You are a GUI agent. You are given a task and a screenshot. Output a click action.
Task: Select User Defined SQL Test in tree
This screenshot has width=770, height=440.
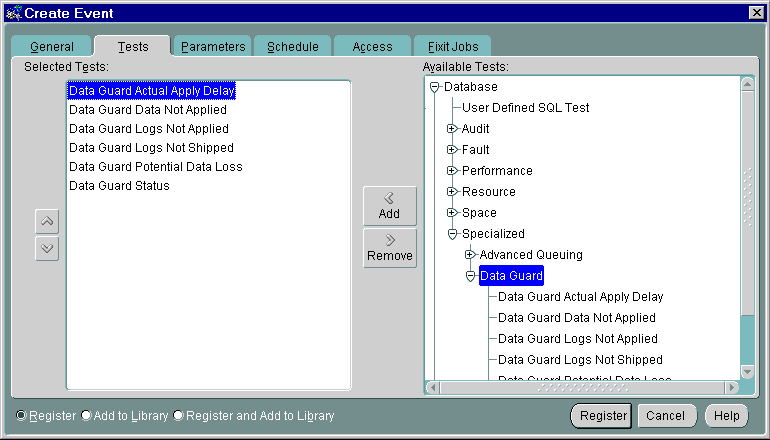pyautogui.click(x=525, y=108)
